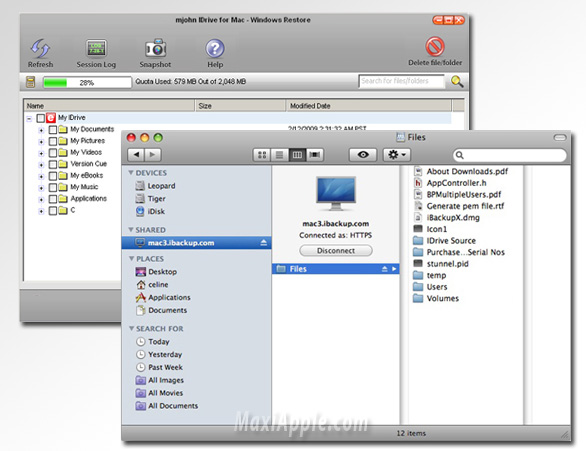This screenshot has width=586, height=451.
Task: Expand the My Pictures tree node
Action: point(41,142)
